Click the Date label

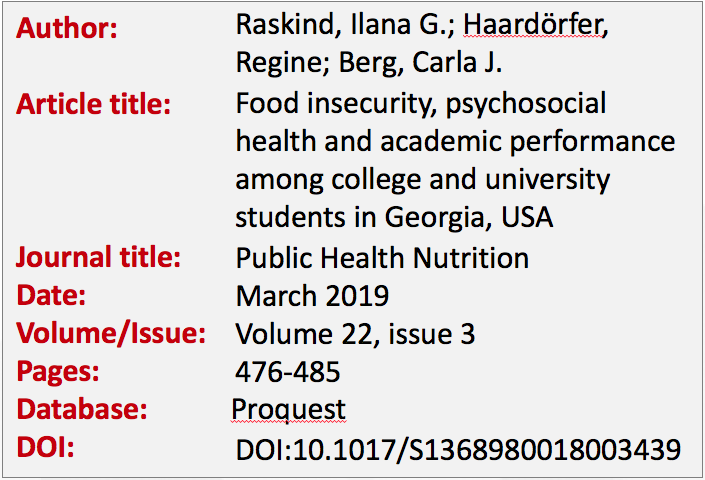point(51,295)
